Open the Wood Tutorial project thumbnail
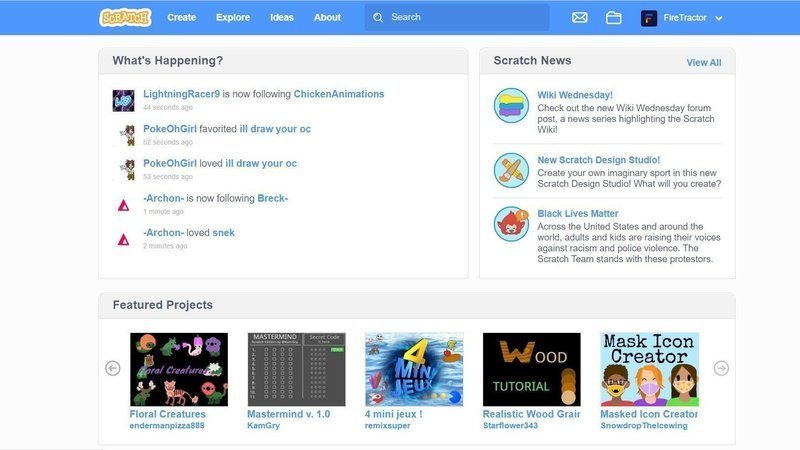Viewport: 800px width, 450px height. (532, 369)
